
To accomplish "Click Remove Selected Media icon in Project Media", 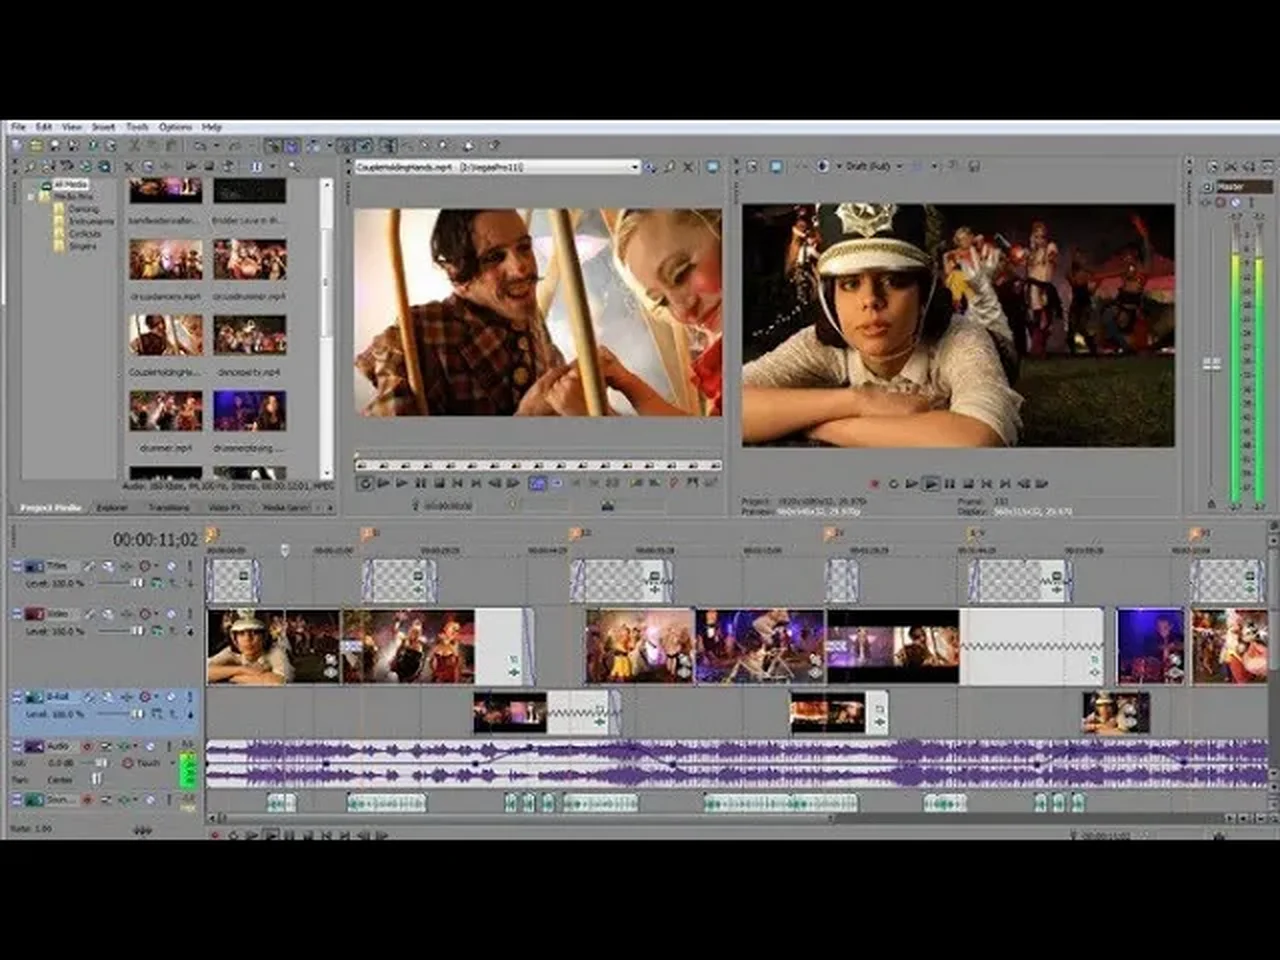I will (129, 167).
